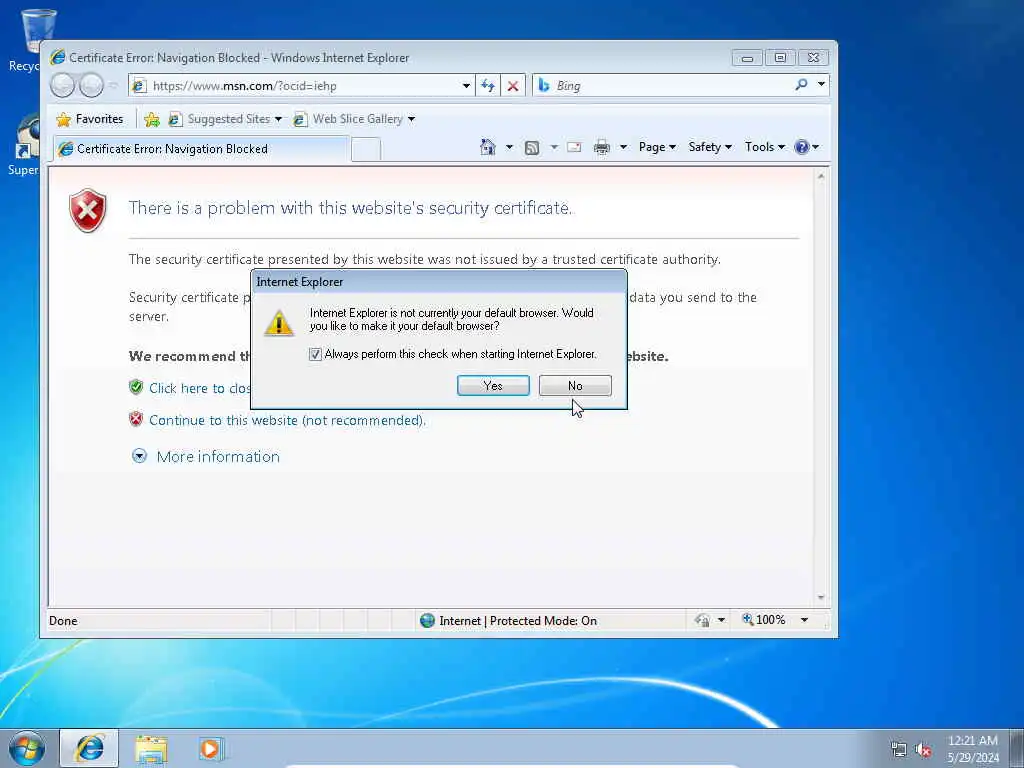Click the Forward navigation arrow
Viewport: 1024px width, 768px height.
point(91,86)
